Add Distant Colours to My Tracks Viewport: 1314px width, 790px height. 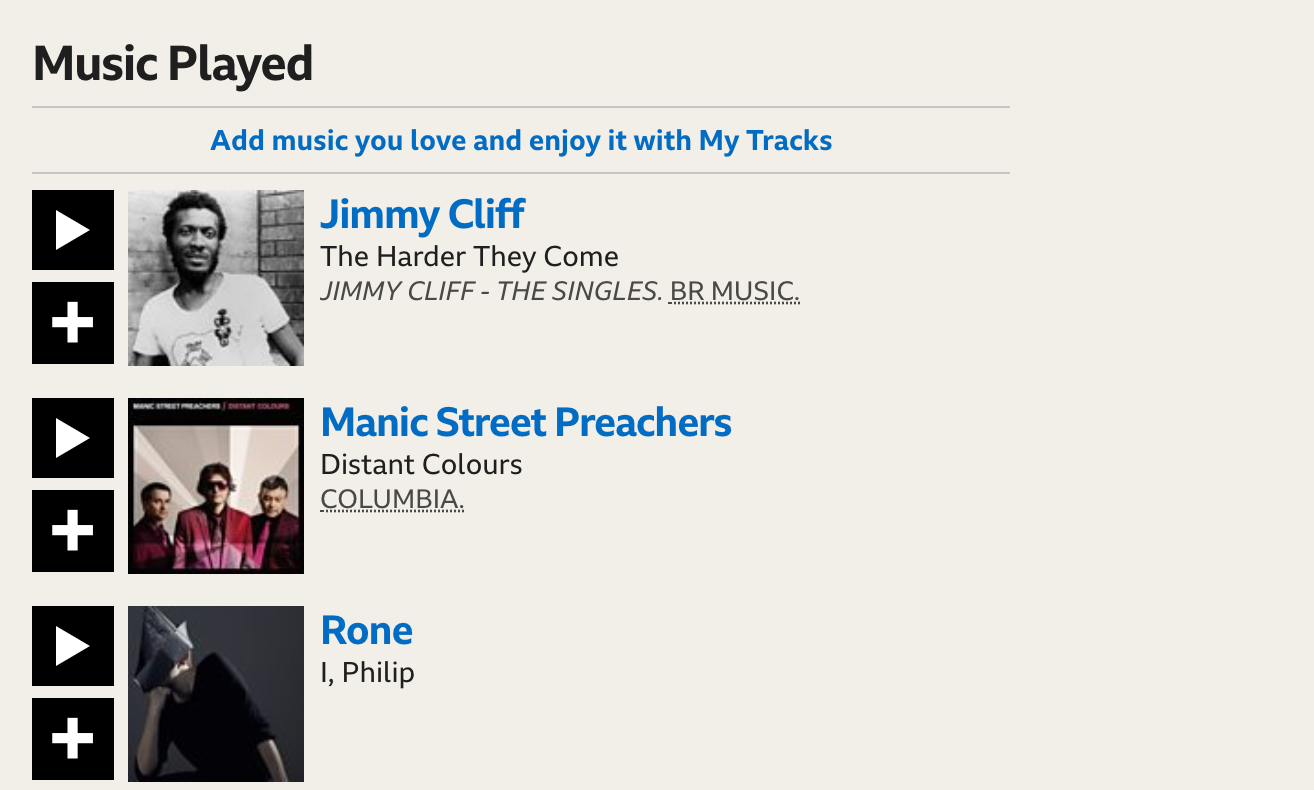[73, 531]
